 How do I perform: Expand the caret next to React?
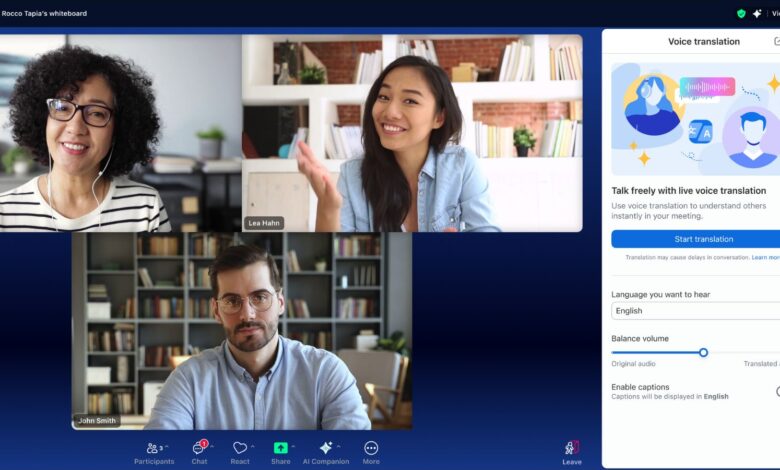coord(253,446)
